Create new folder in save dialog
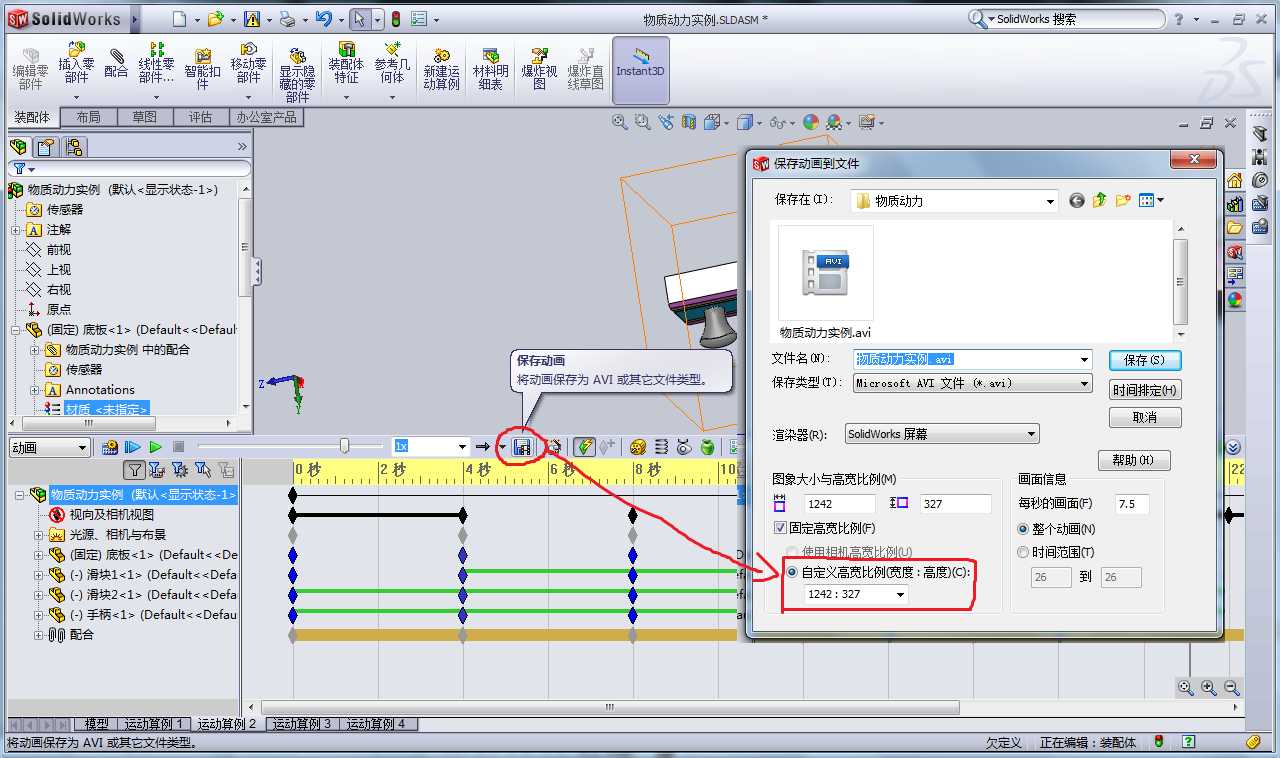The height and width of the screenshot is (758, 1280). click(x=1123, y=200)
